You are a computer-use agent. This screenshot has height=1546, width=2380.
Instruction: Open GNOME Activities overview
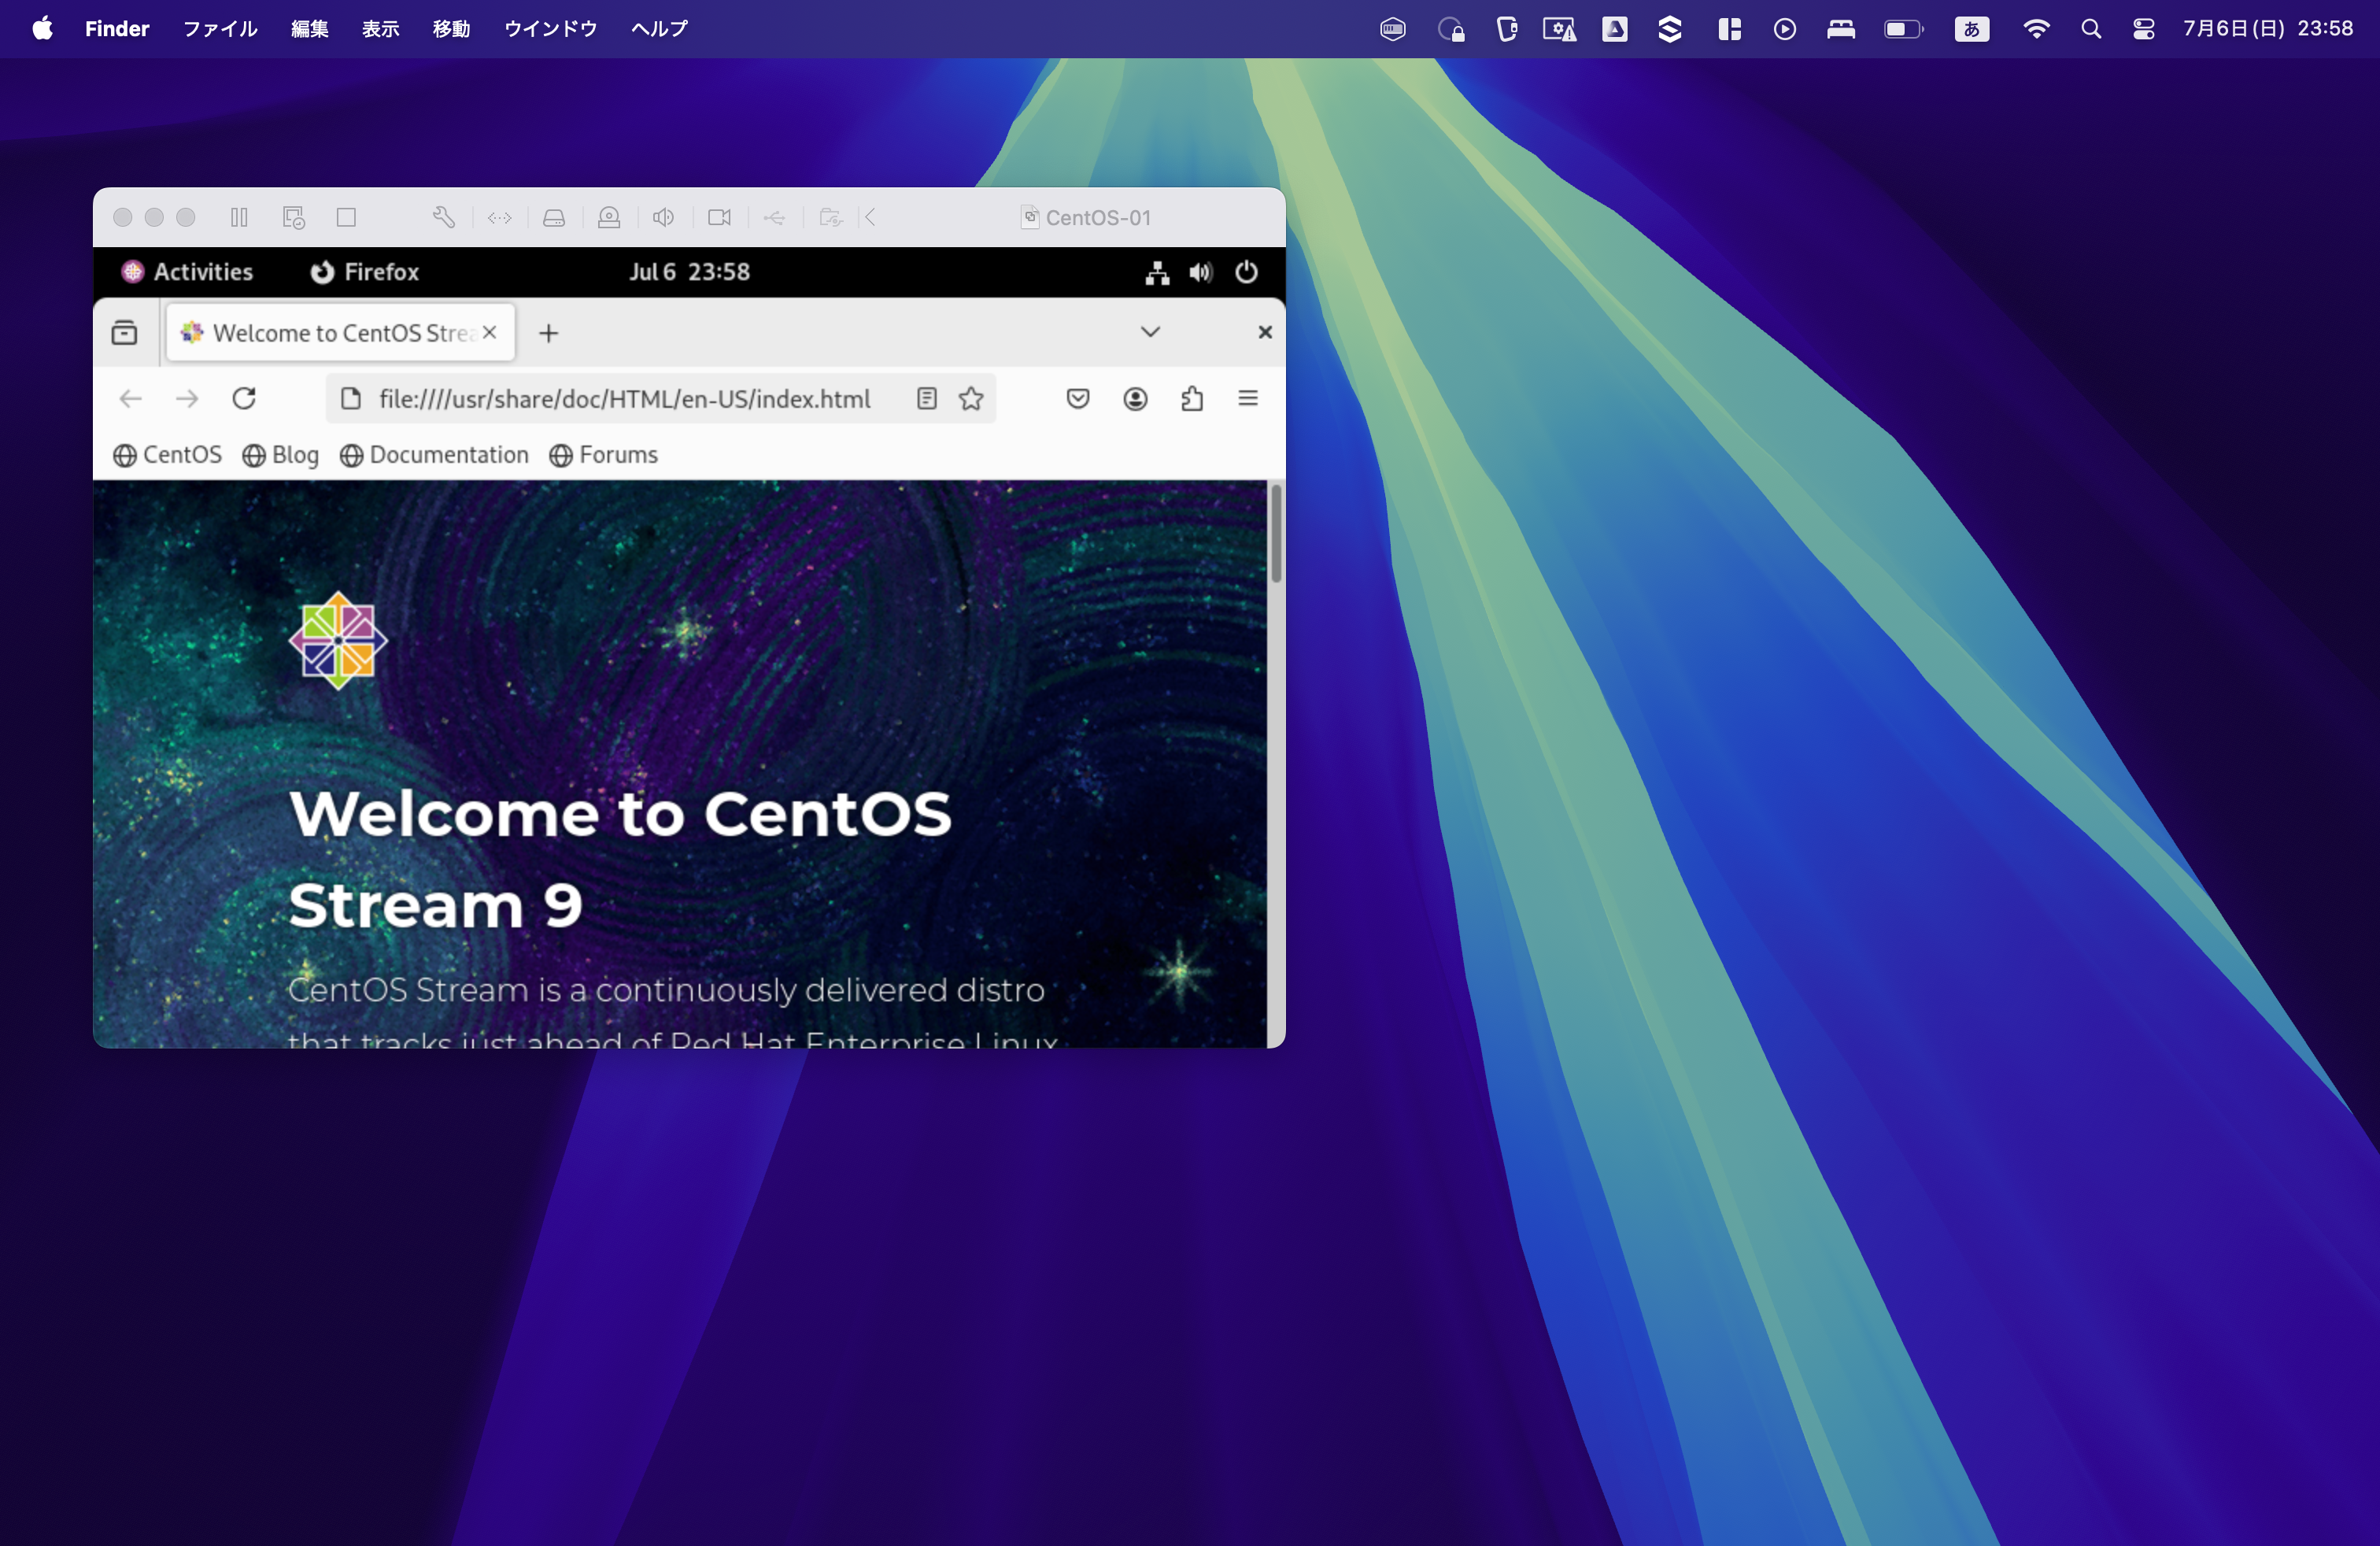tap(188, 272)
